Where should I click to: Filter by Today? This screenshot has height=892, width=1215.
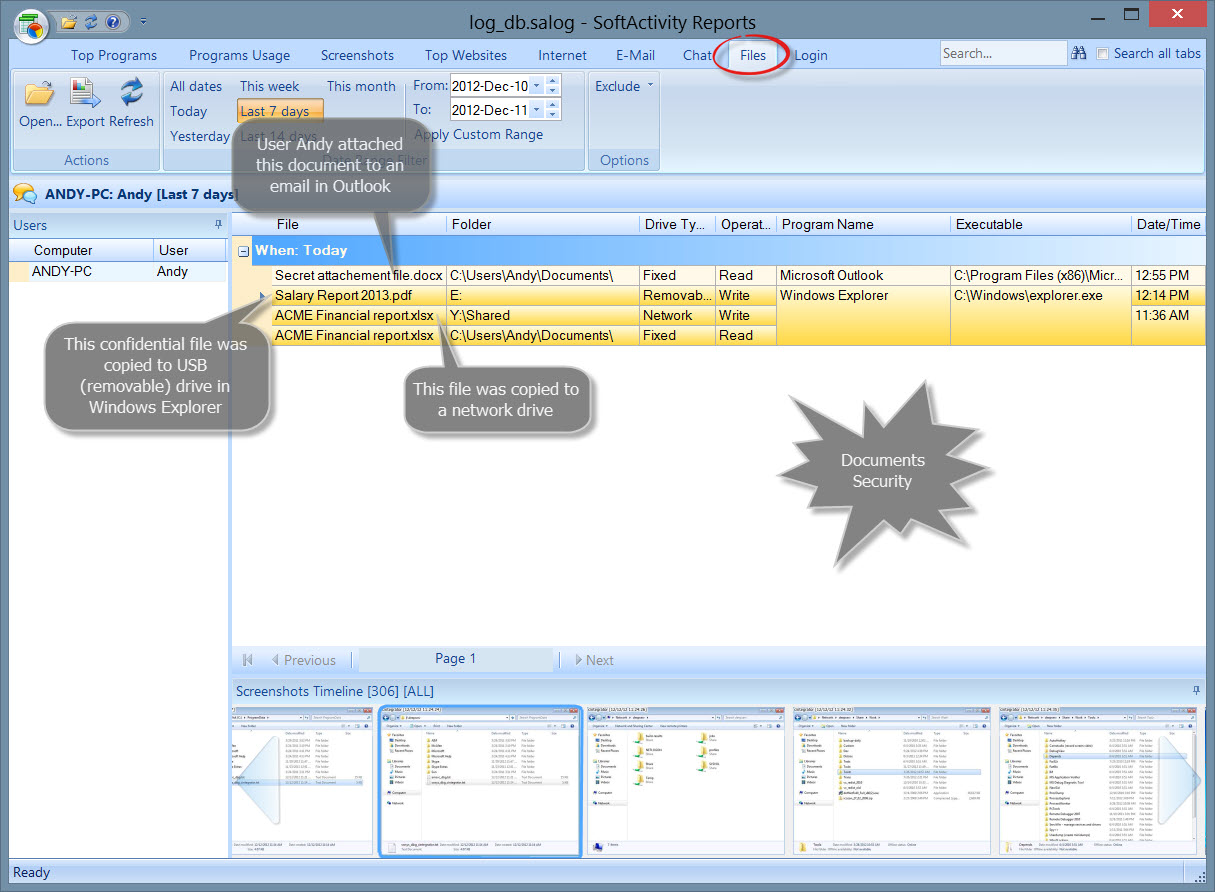tap(189, 111)
